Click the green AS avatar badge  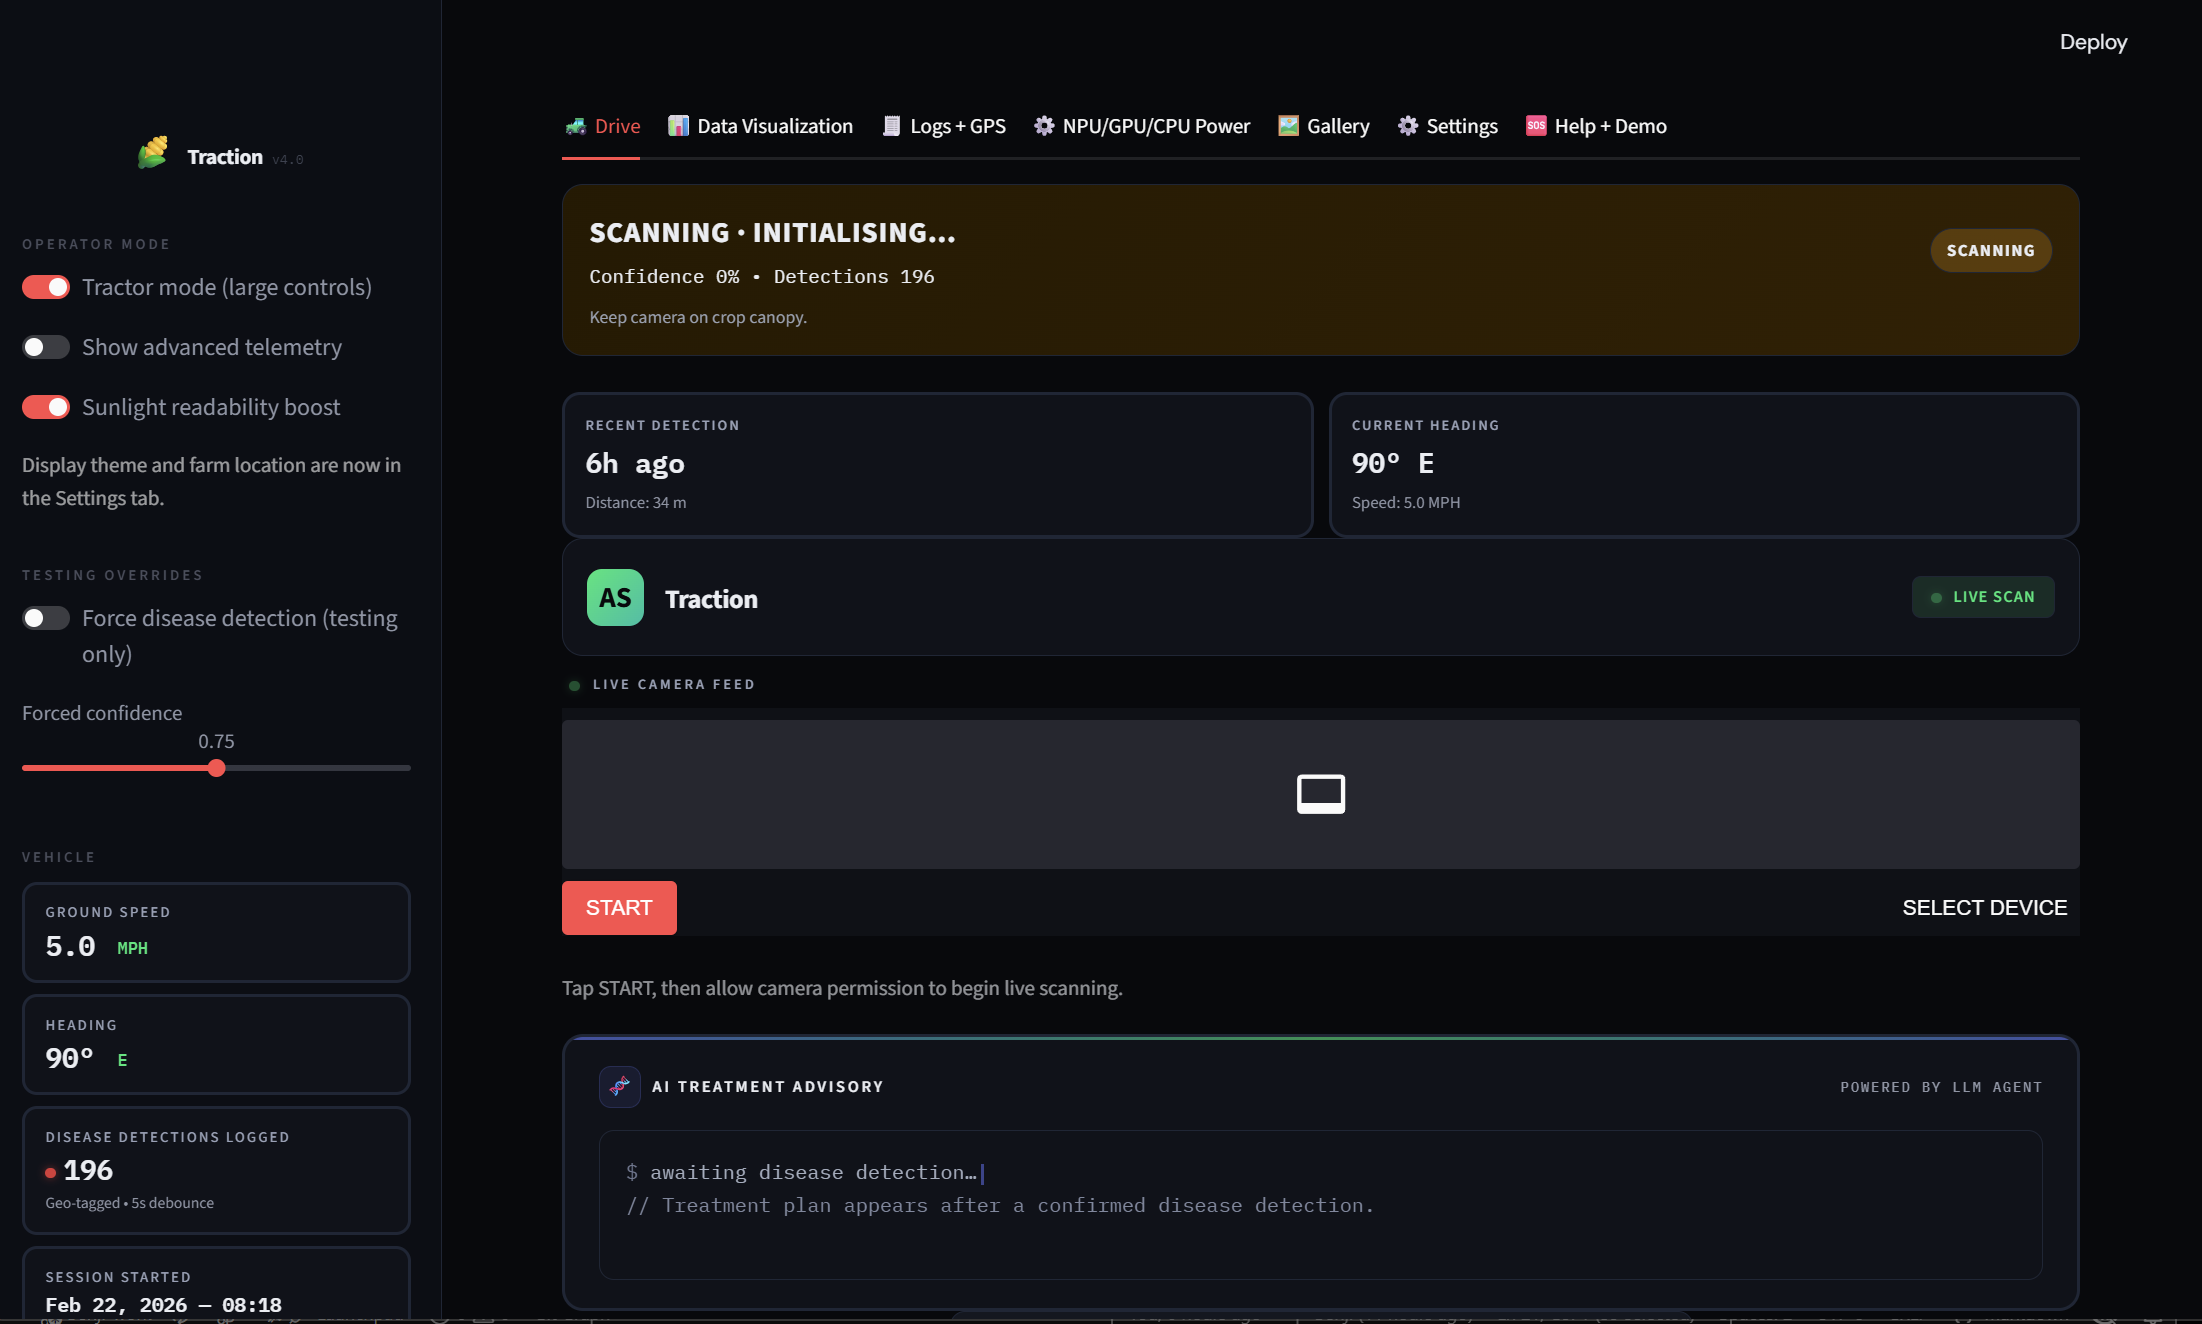point(615,598)
